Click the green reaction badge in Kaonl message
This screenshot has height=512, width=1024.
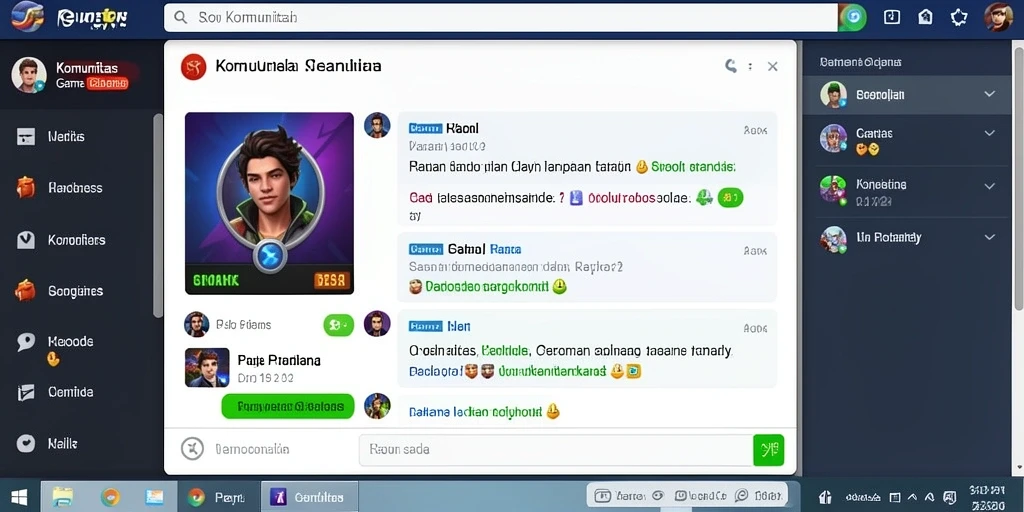(730, 197)
